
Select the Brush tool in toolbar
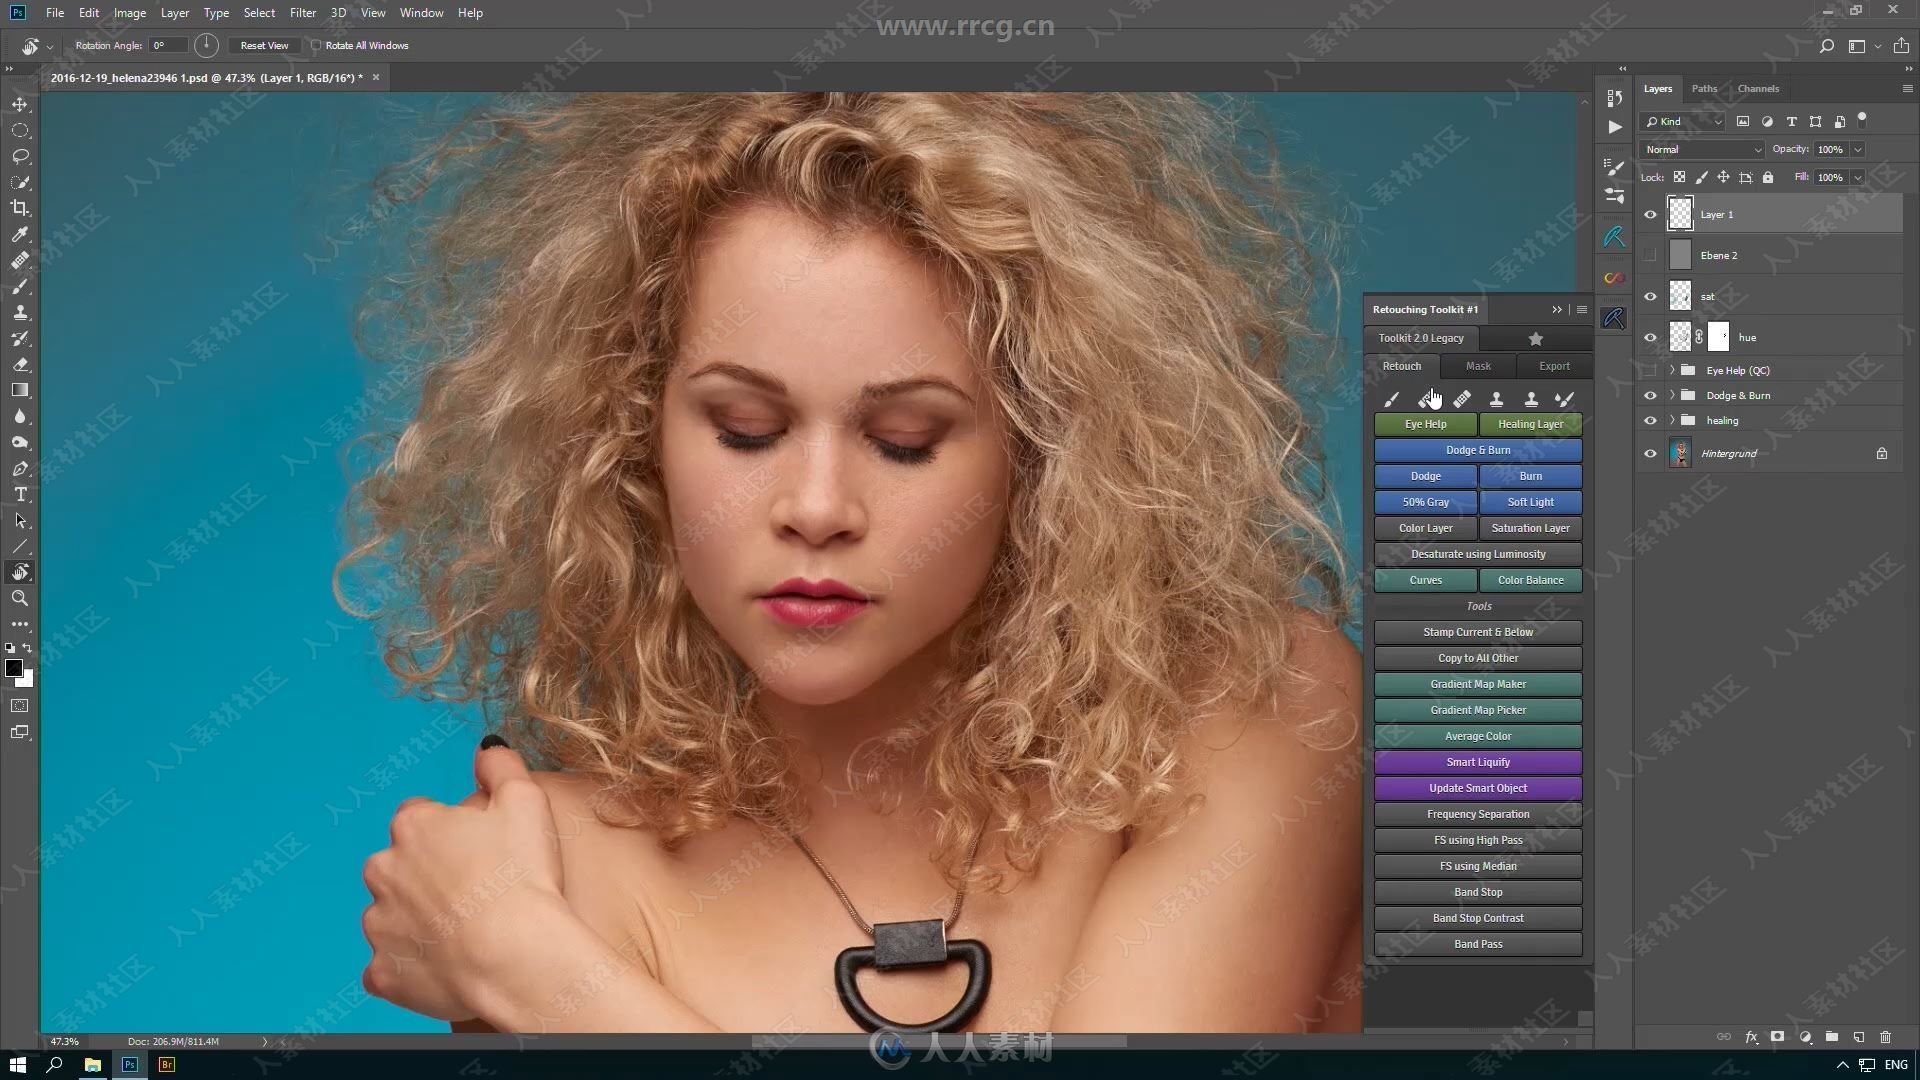(18, 286)
